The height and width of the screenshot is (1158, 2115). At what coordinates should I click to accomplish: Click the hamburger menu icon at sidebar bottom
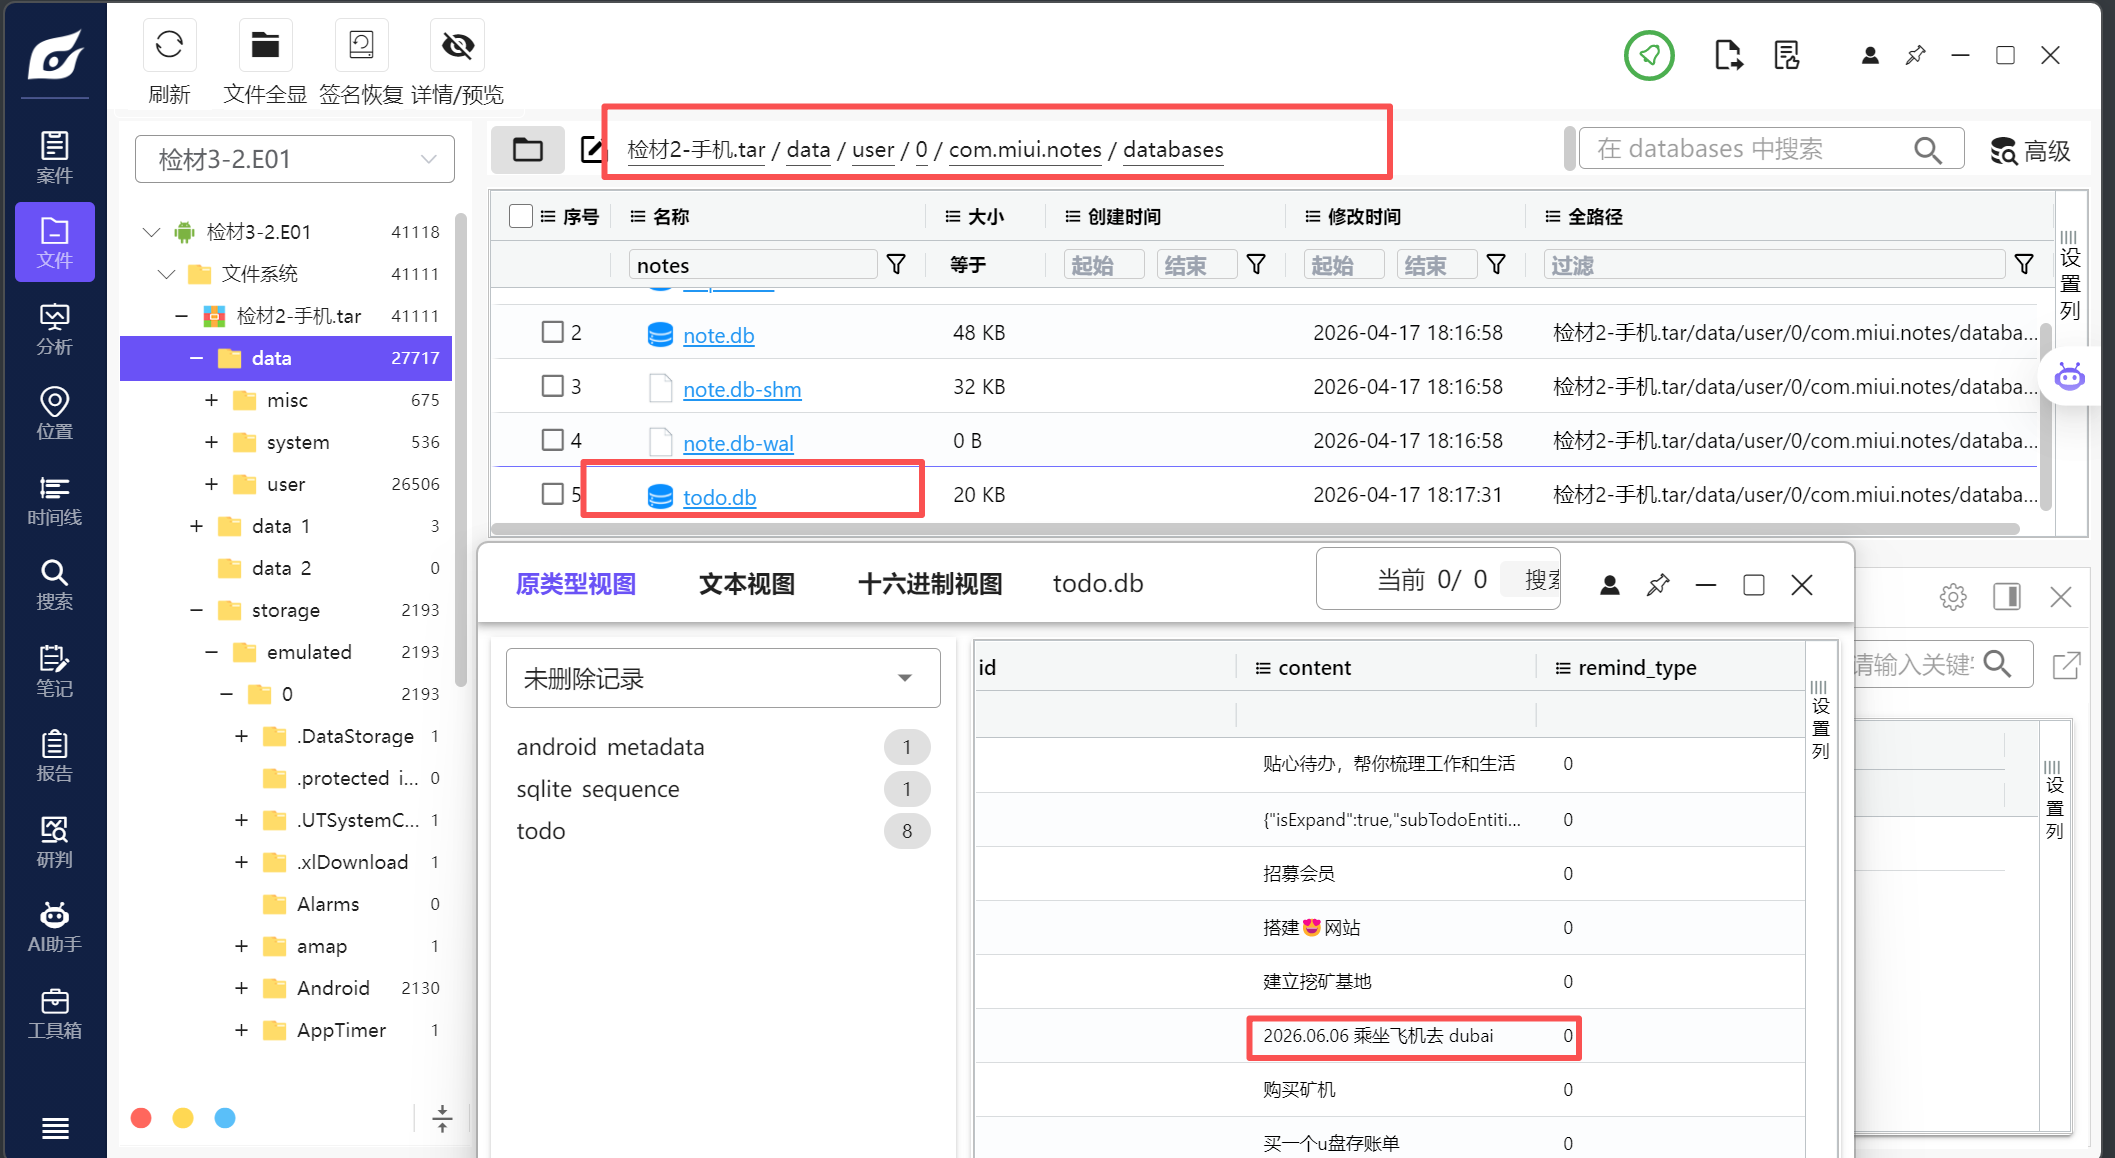(55, 1128)
